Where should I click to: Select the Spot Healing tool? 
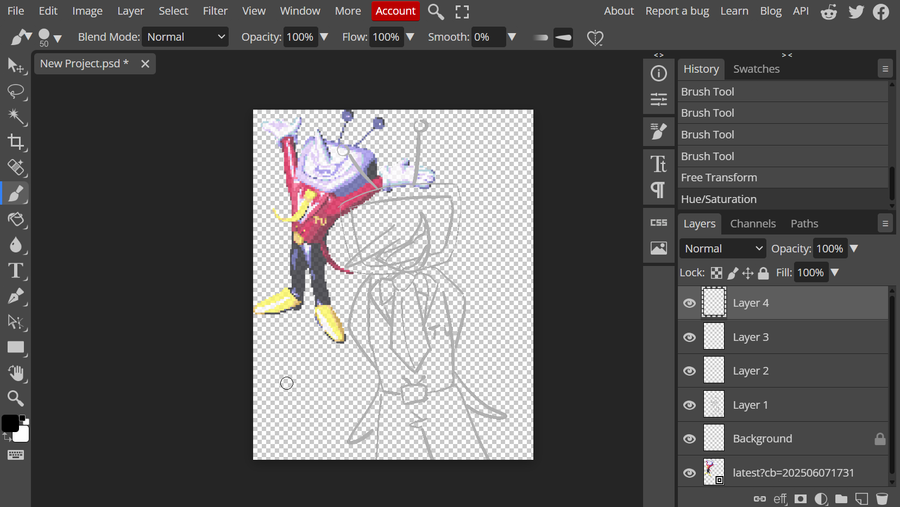point(15,168)
